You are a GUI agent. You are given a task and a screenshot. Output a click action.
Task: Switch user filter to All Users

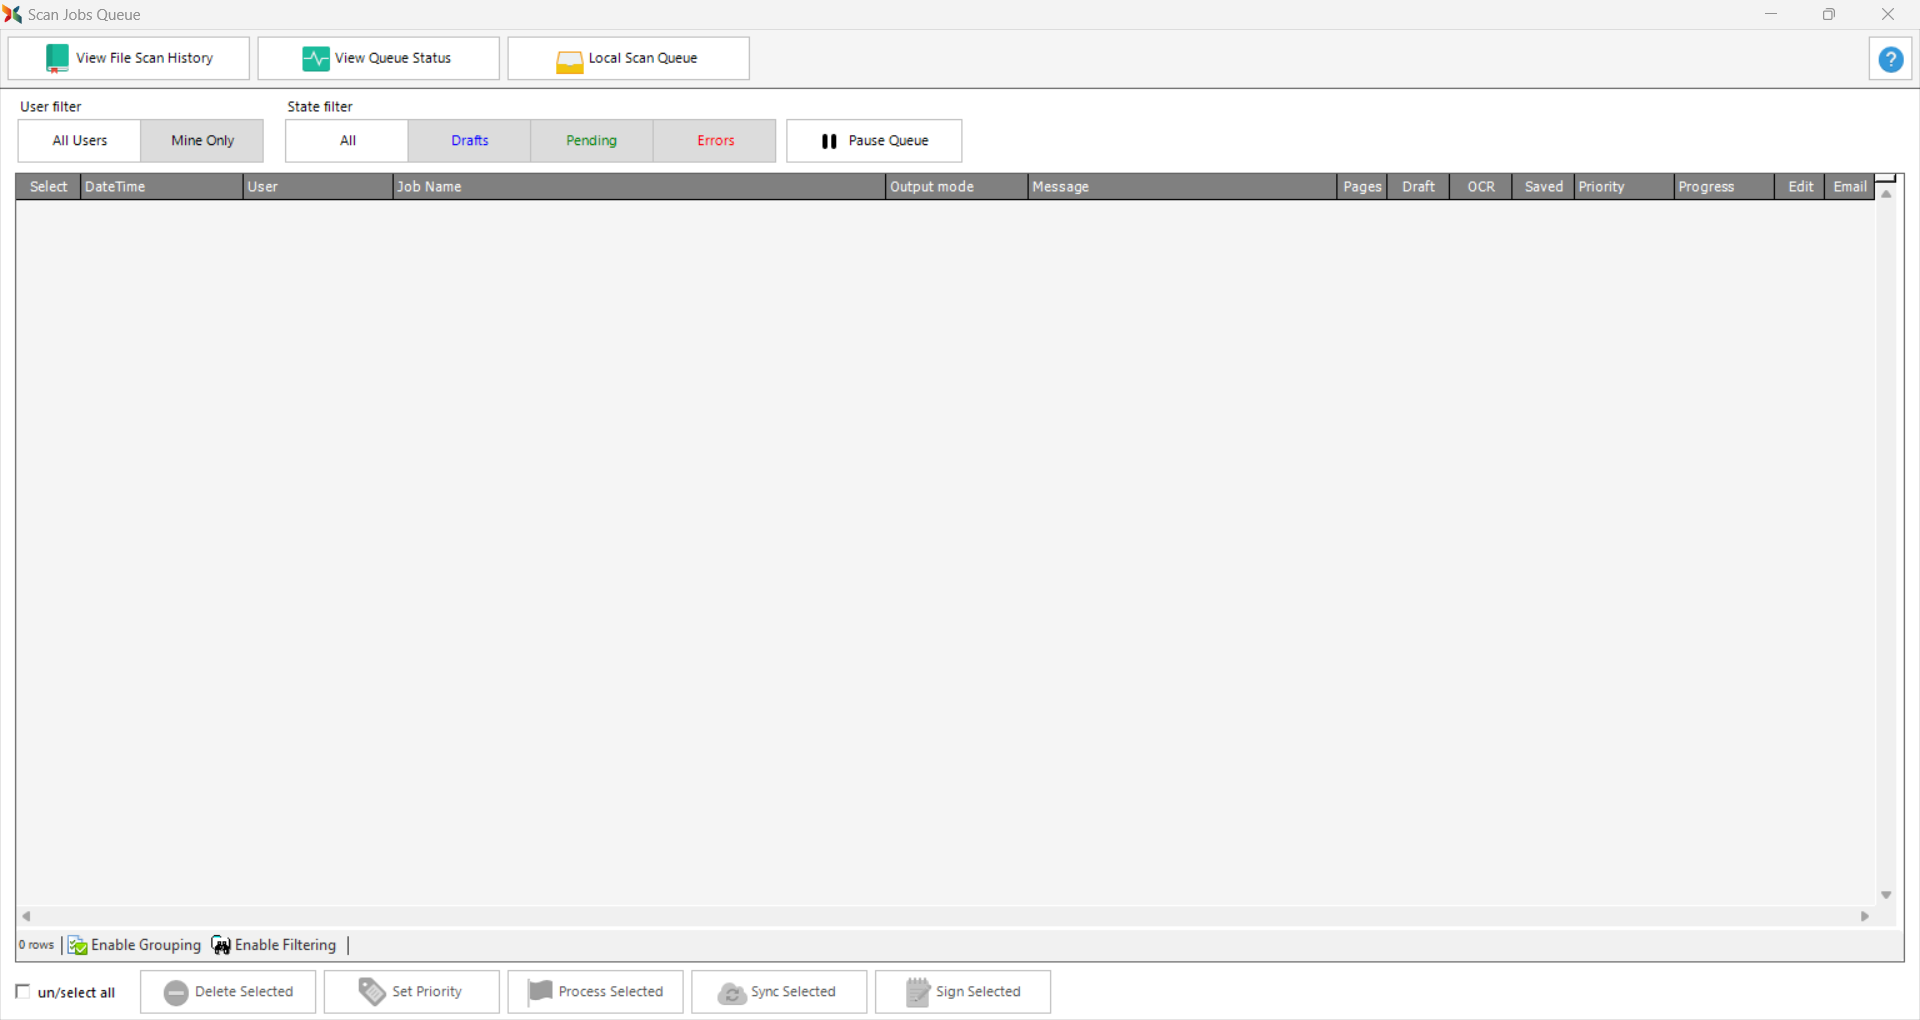coord(79,141)
